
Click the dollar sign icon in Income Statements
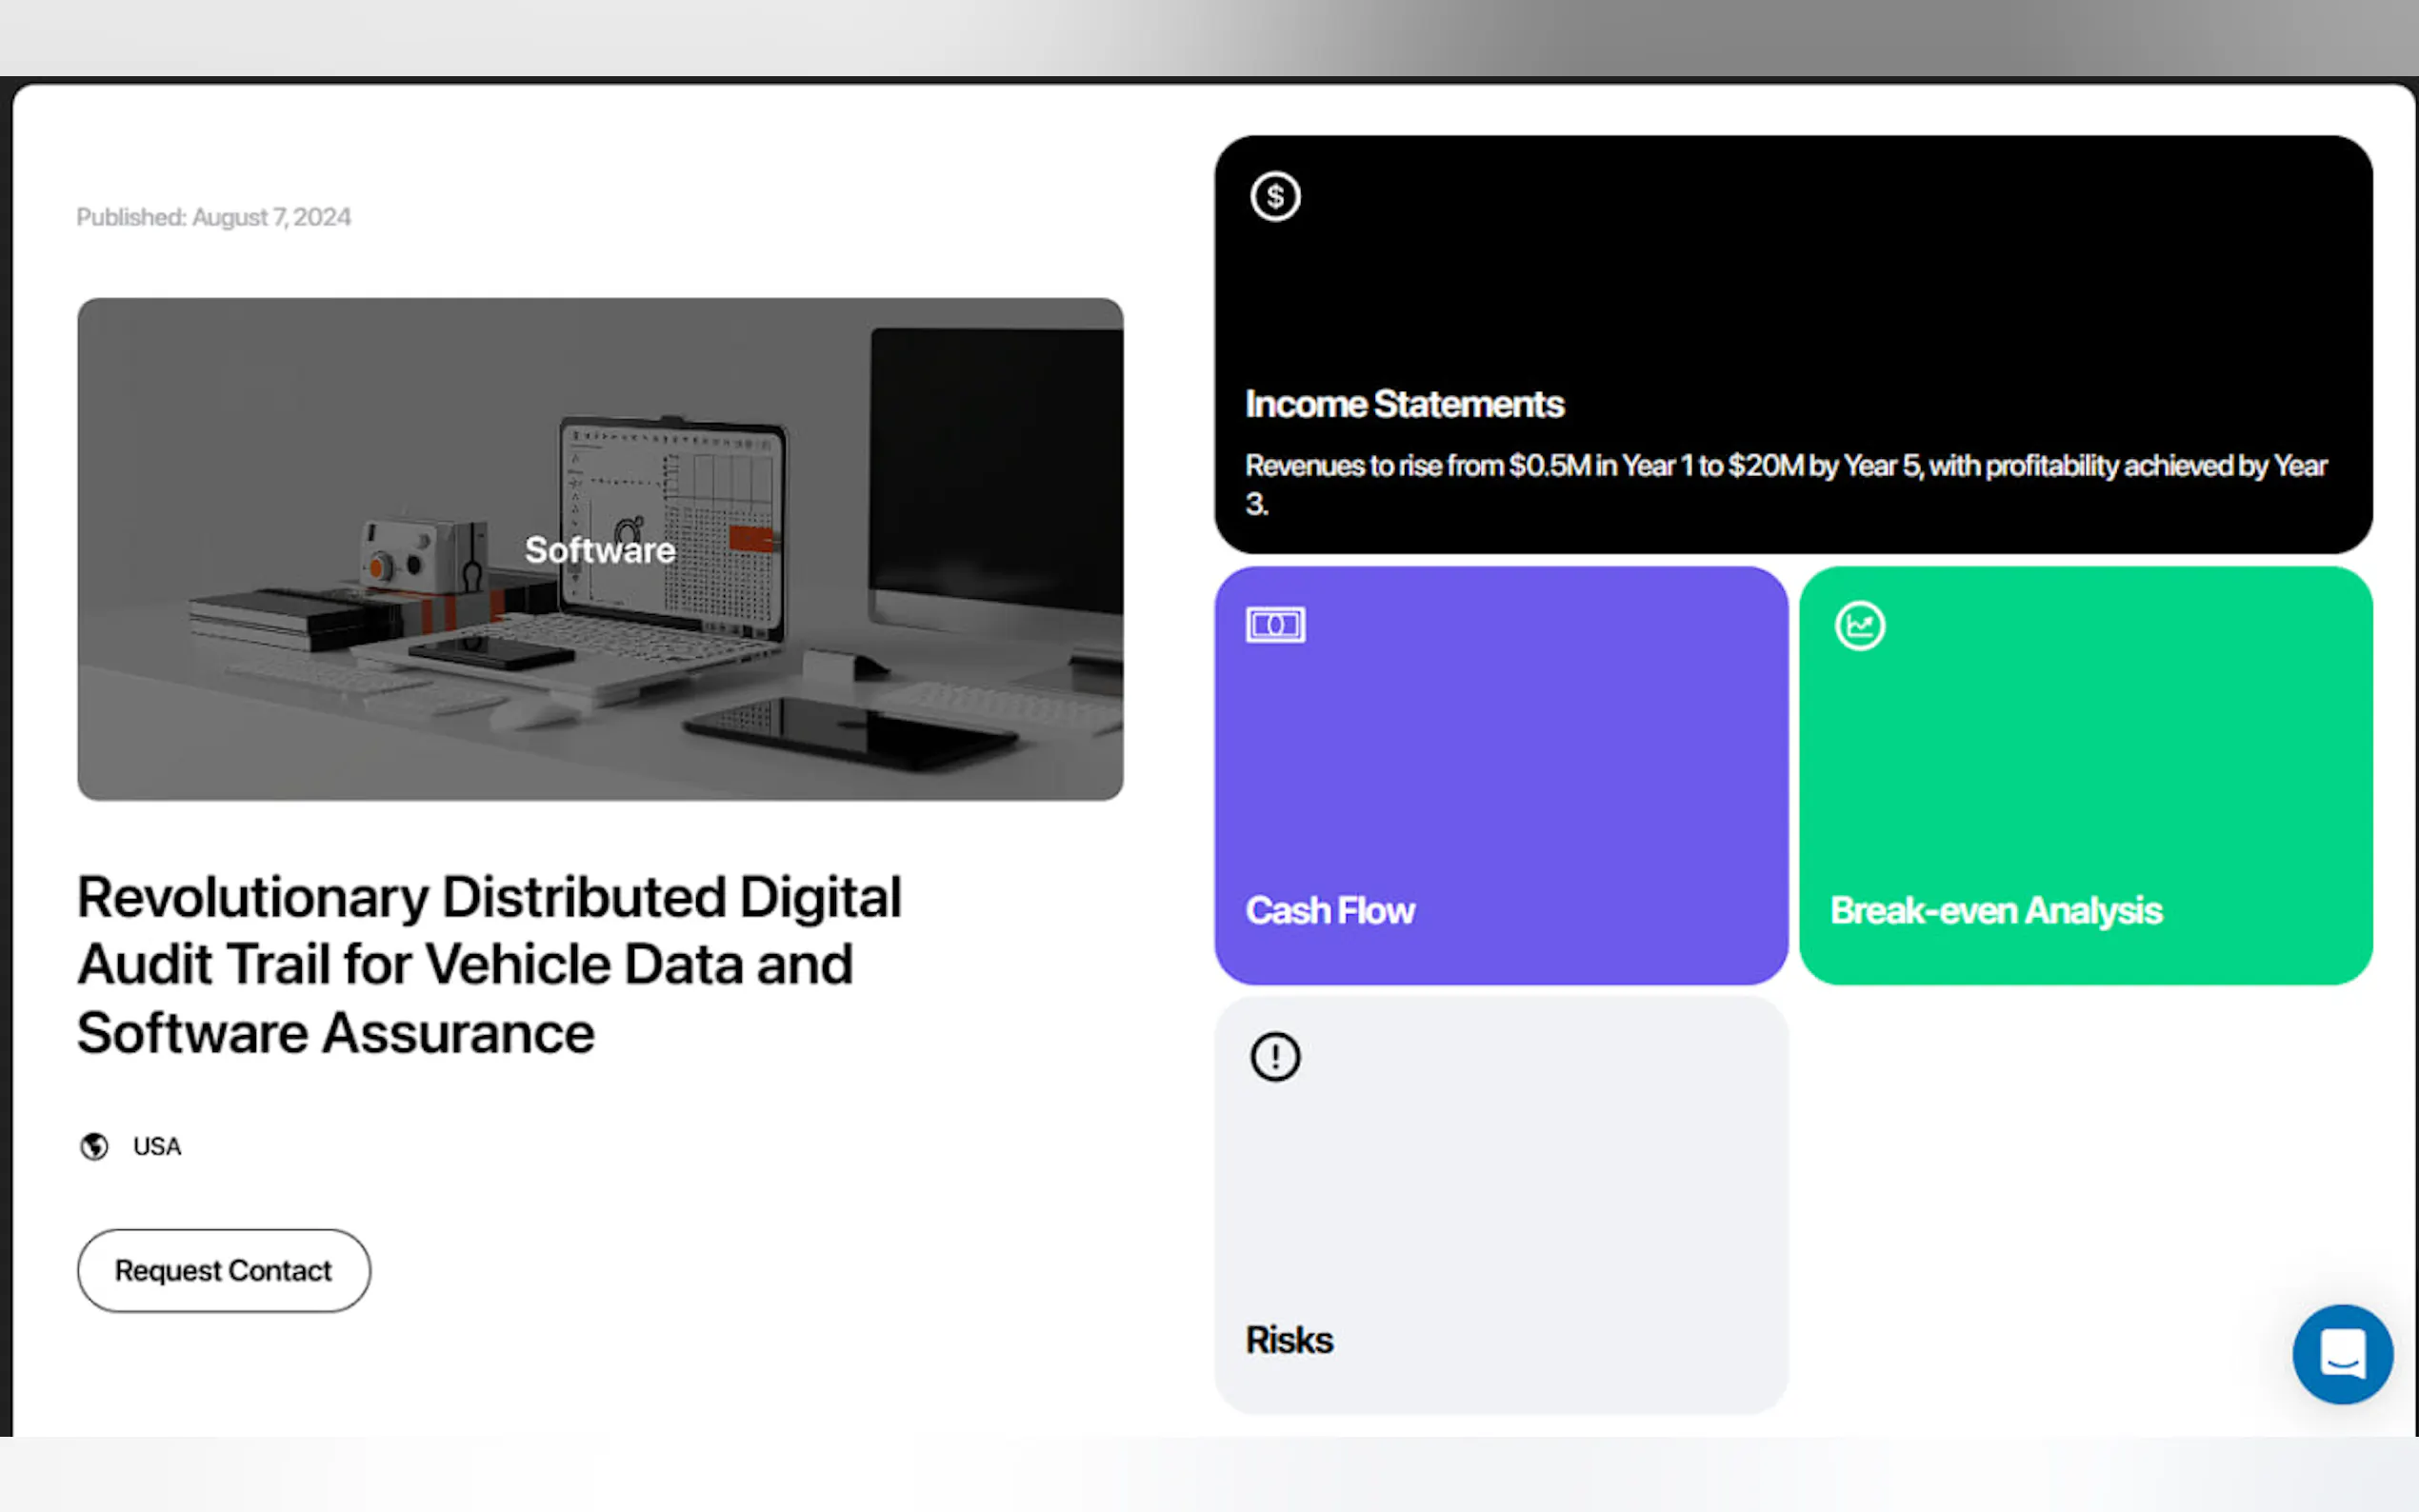click(x=1275, y=196)
